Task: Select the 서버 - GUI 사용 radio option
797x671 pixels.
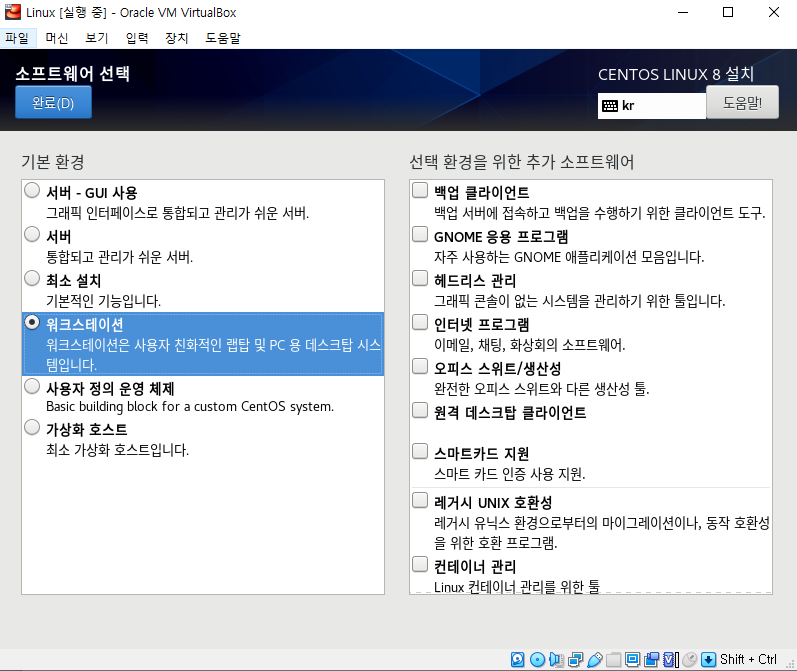Action: click(32, 190)
